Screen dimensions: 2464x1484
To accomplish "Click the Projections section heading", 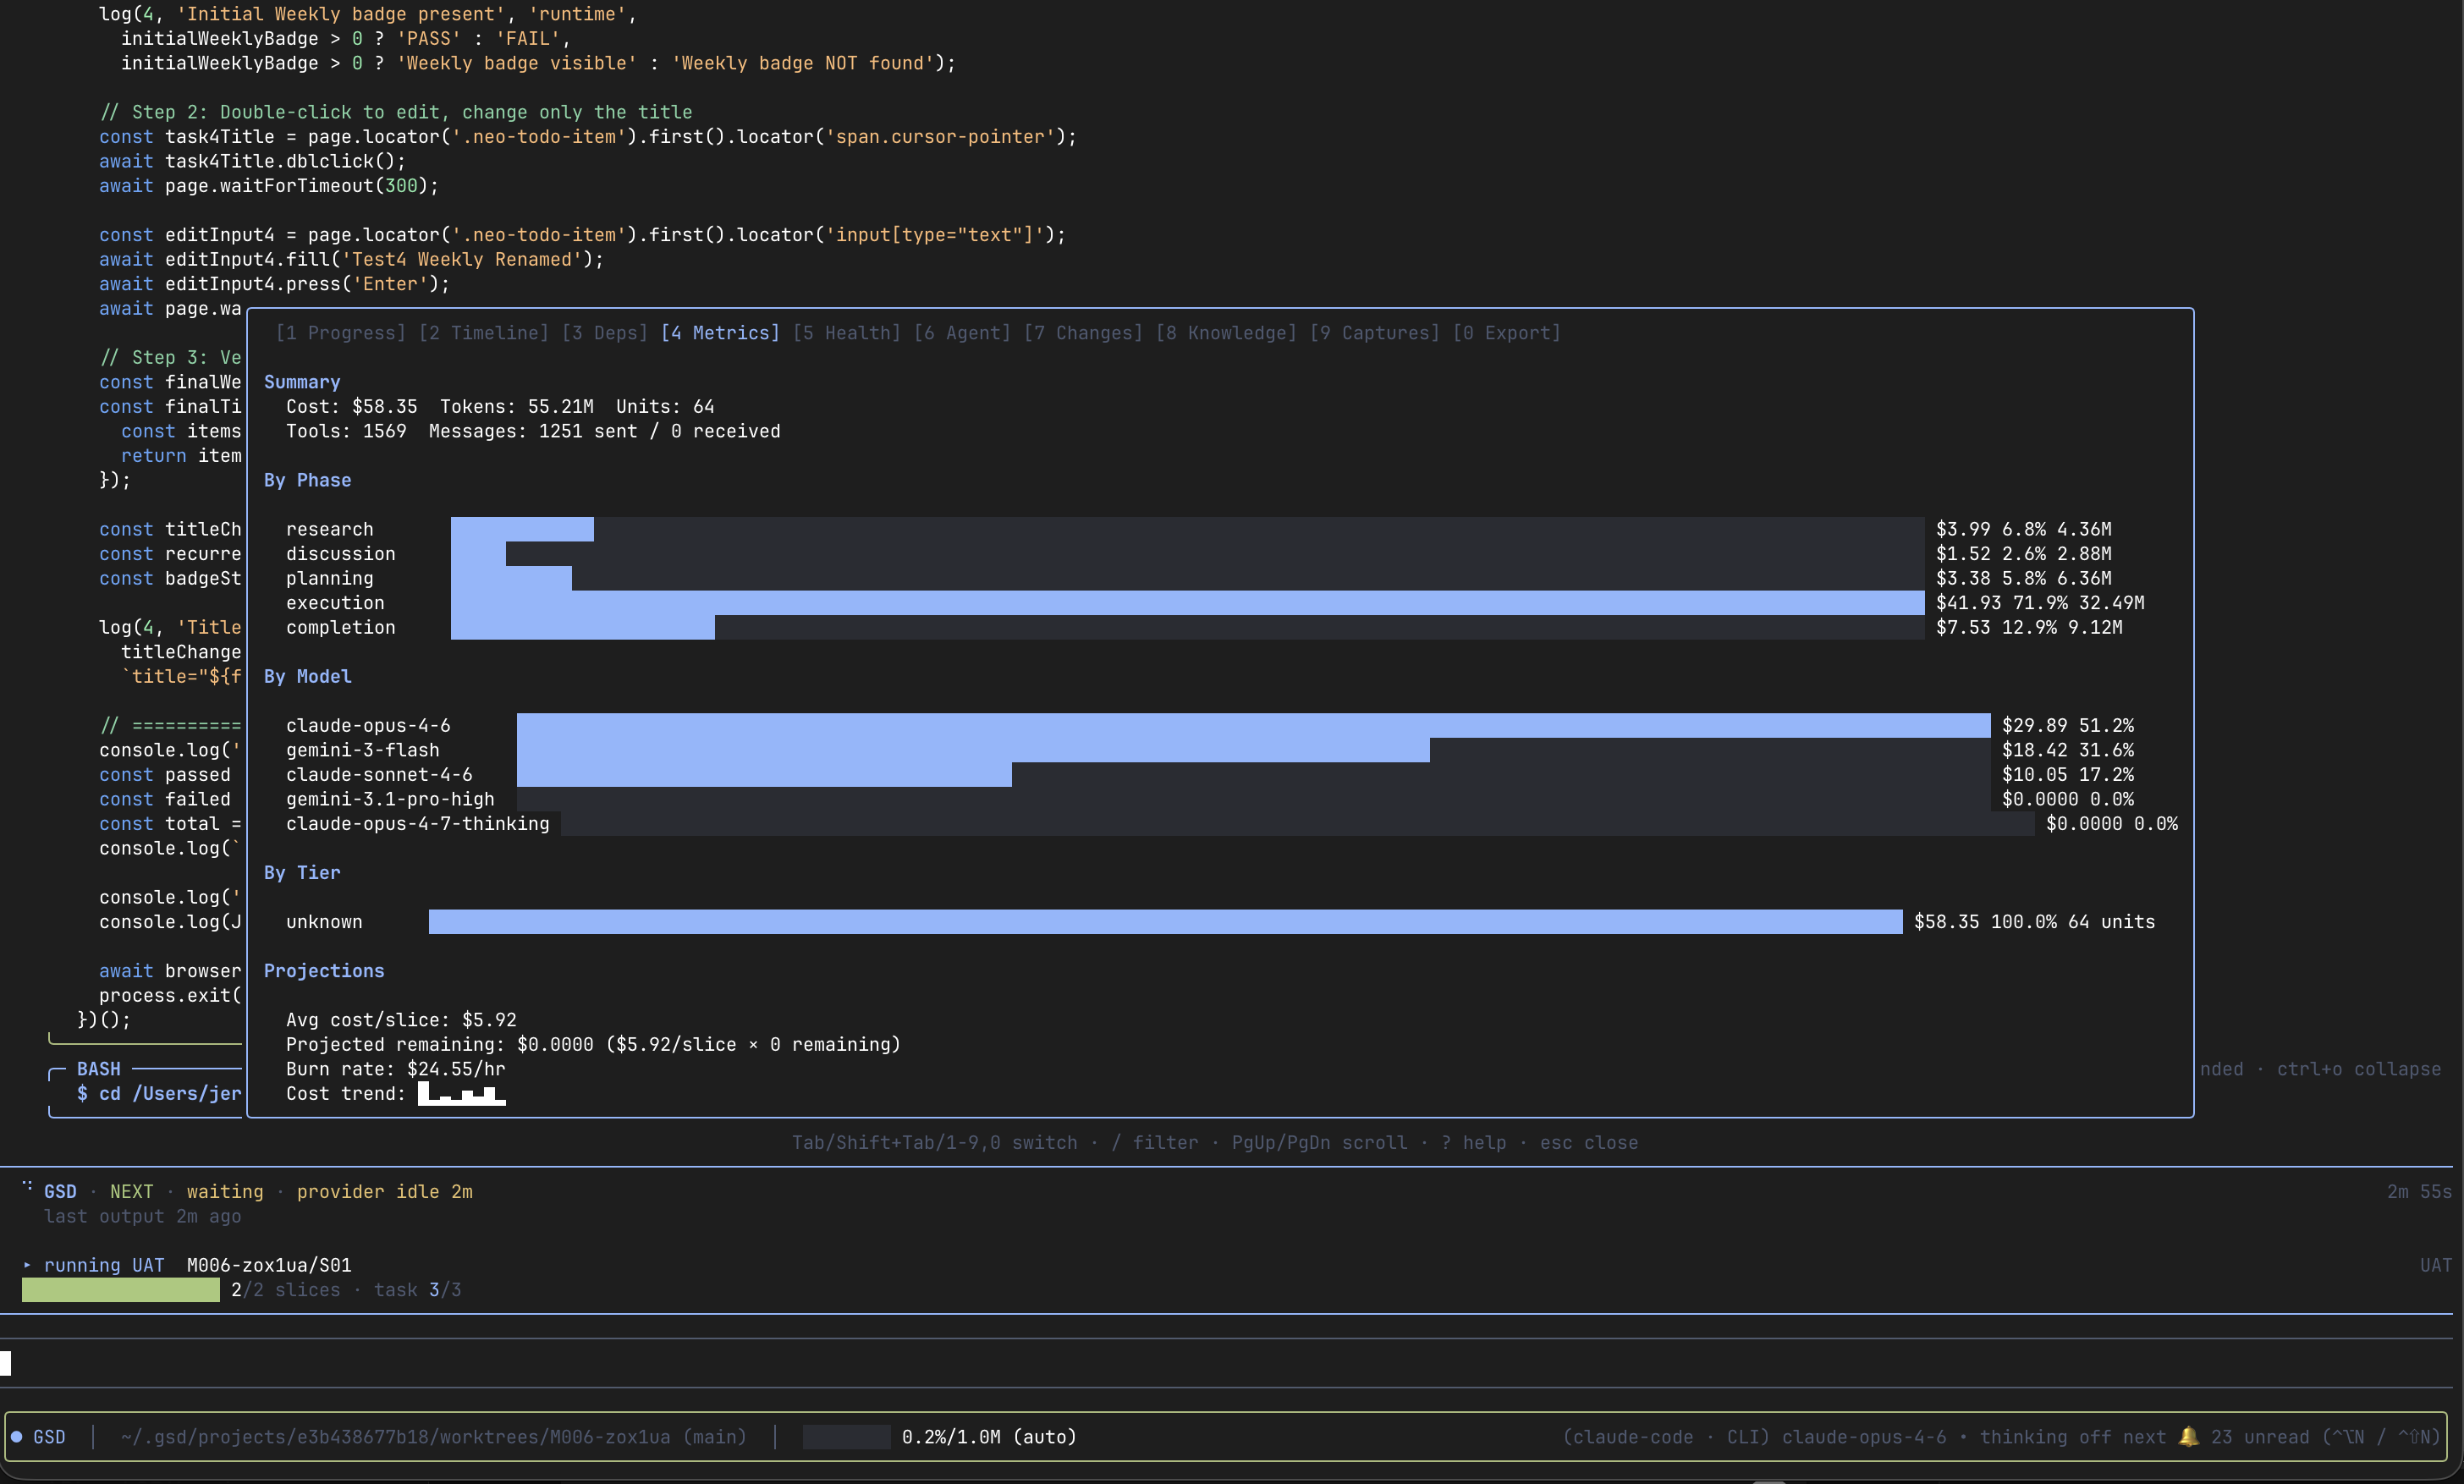I will (324, 970).
